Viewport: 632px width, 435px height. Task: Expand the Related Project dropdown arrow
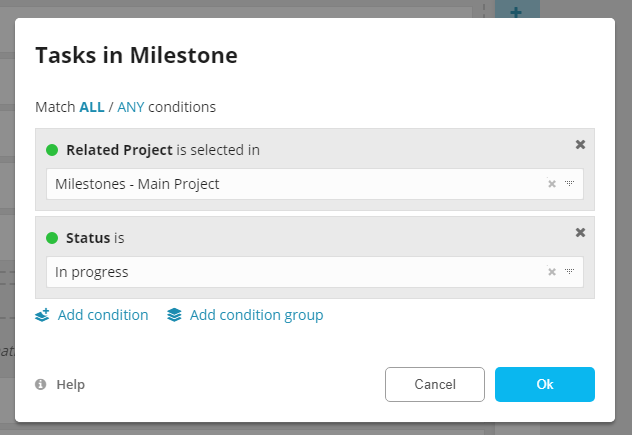[x=569, y=184]
